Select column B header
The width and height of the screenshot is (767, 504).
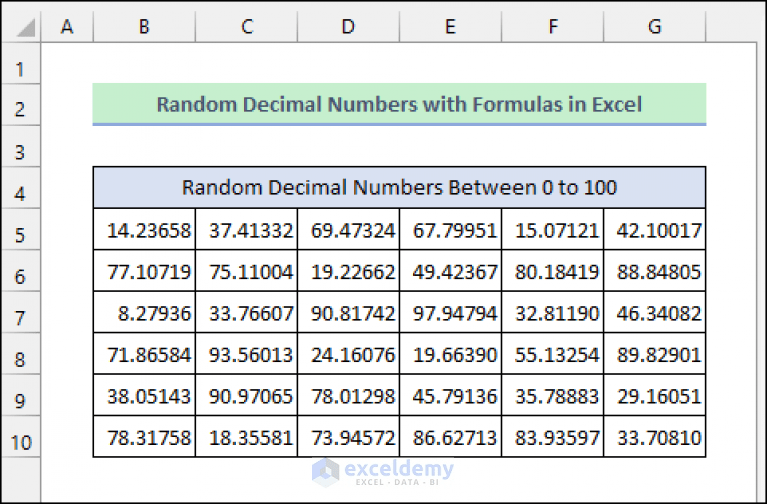click(x=144, y=26)
